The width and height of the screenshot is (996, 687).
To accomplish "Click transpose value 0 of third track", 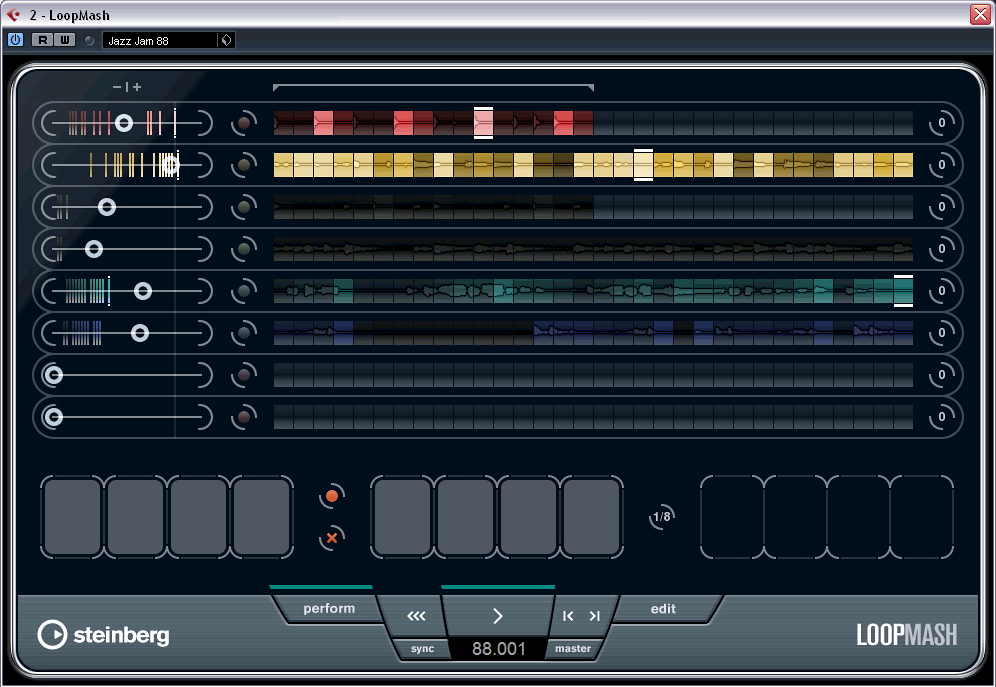I will pyautogui.click(x=941, y=206).
